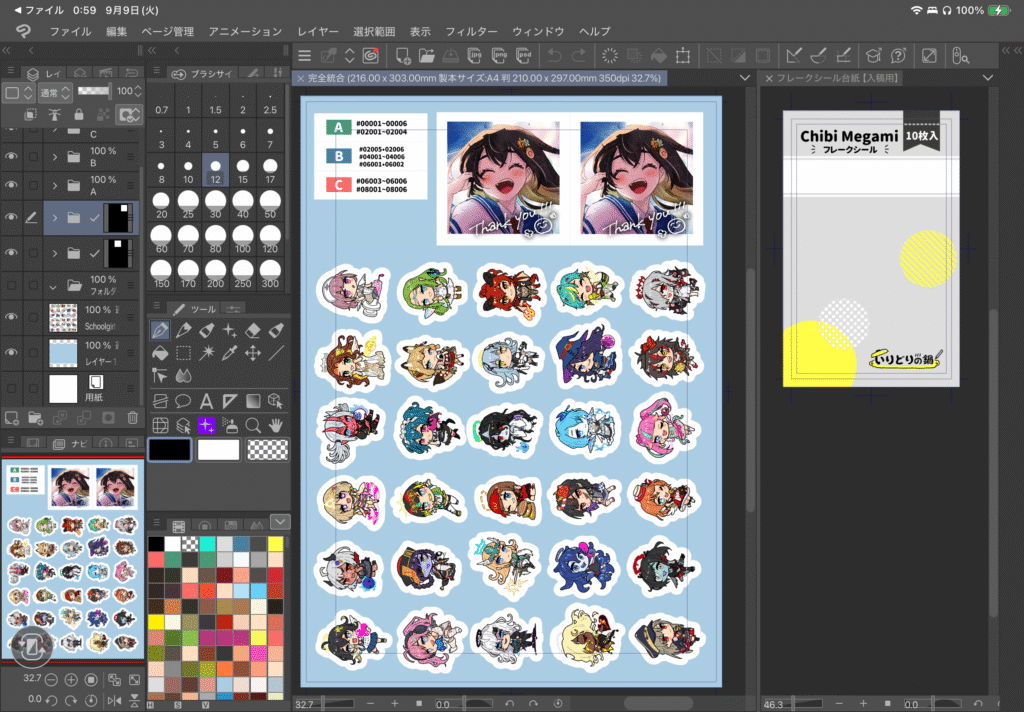Image resolution: width=1024 pixels, height=712 pixels.
Task: Toggle Set as reference layer lighthouse icon
Action: point(55,115)
